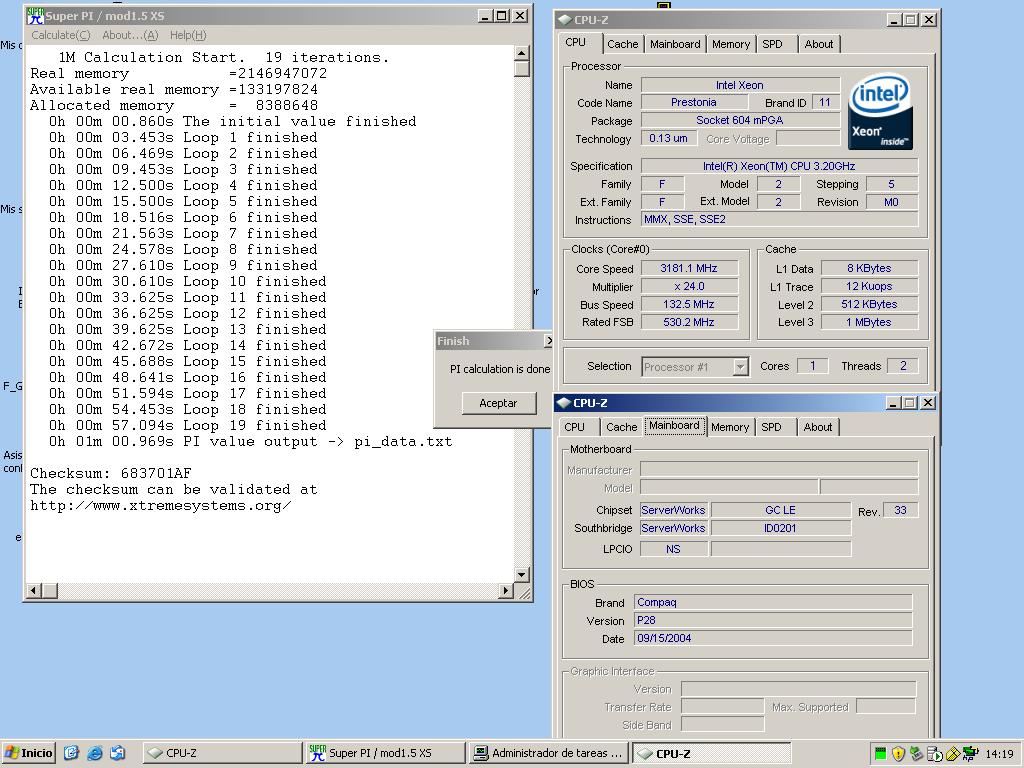The width and height of the screenshot is (1024, 768).
Task: Open the Inicio start menu
Action: coord(28,753)
